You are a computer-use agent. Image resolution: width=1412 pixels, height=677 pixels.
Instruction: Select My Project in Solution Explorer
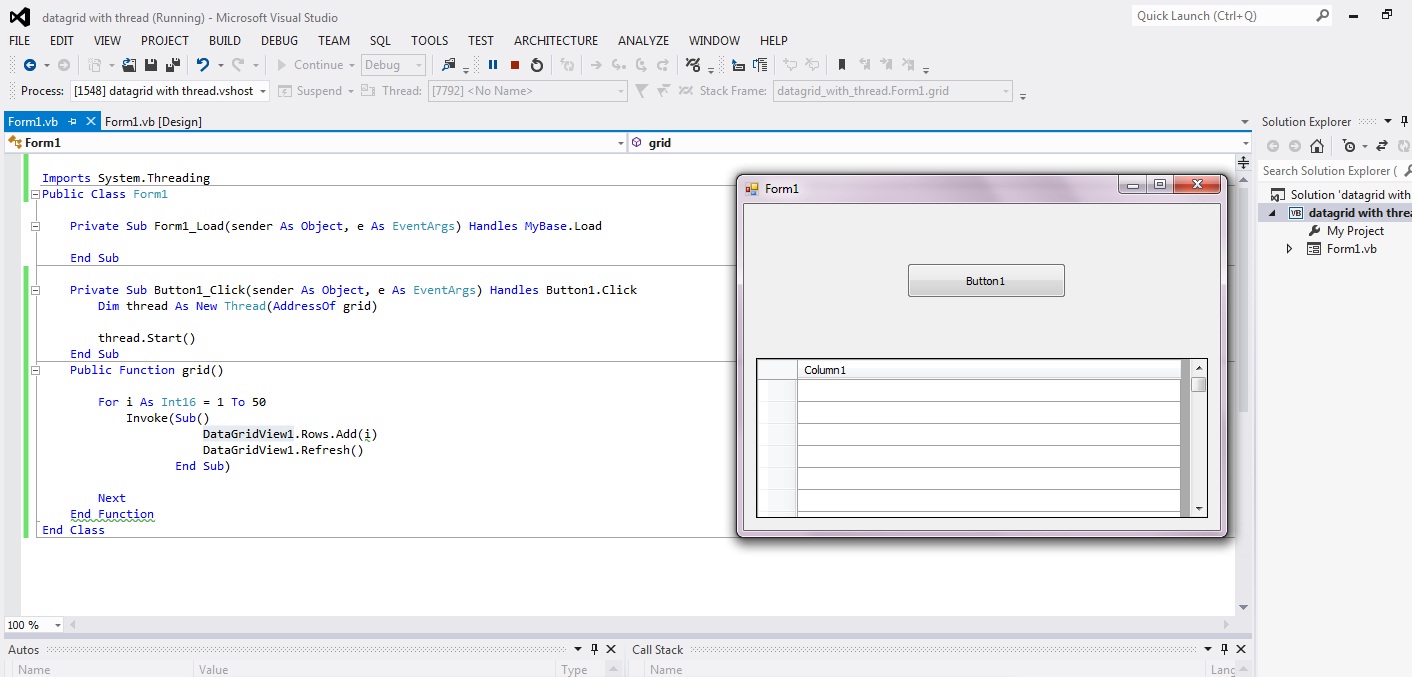point(1355,231)
